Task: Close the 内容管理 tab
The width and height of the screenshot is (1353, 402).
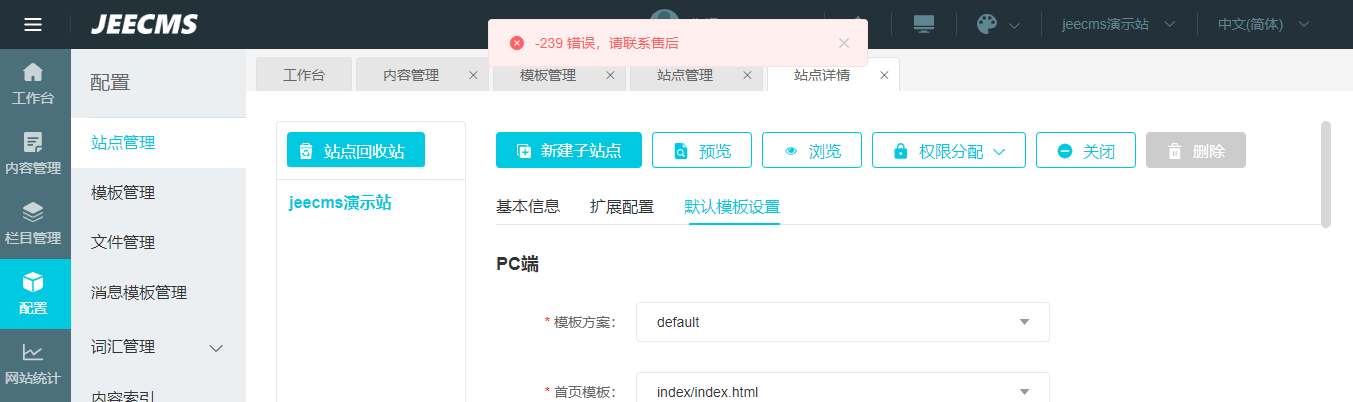Action: [x=474, y=75]
